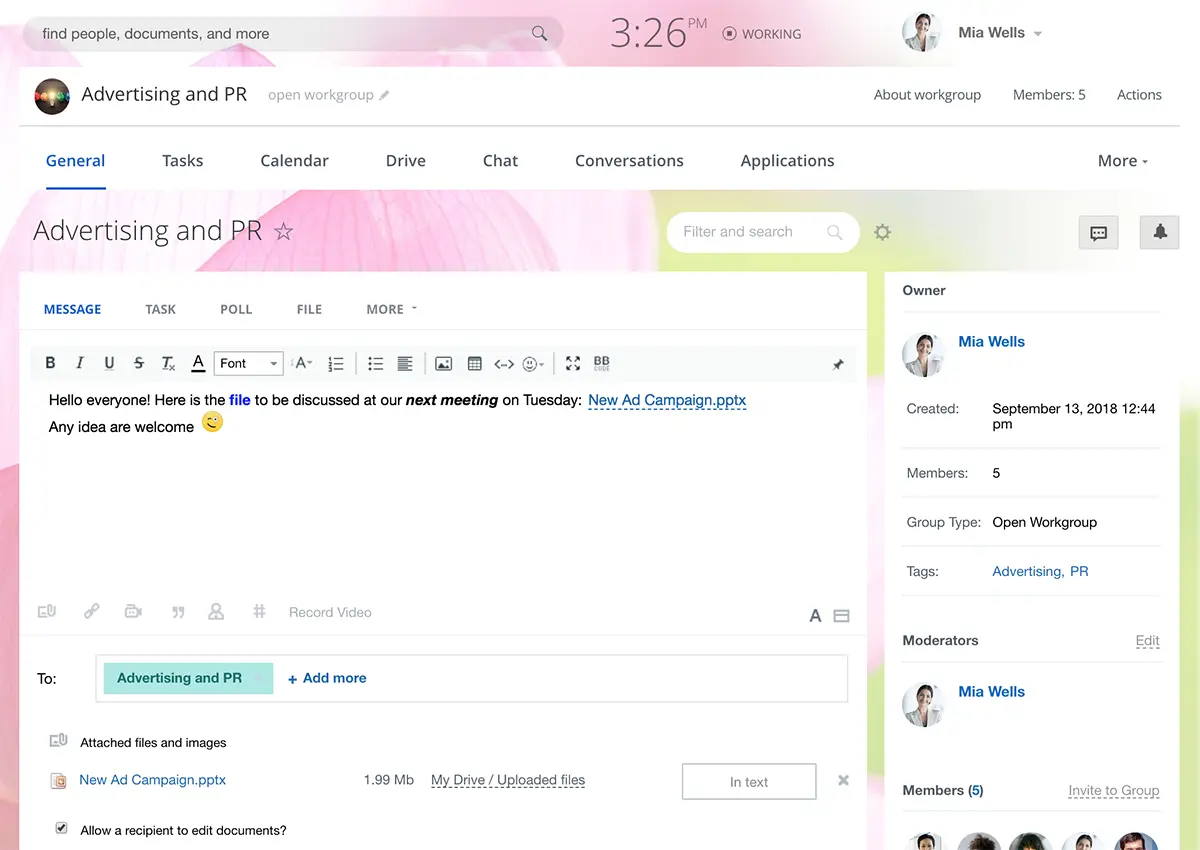Expand the More tab menu
The height and width of the screenshot is (850, 1200).
1123,161
